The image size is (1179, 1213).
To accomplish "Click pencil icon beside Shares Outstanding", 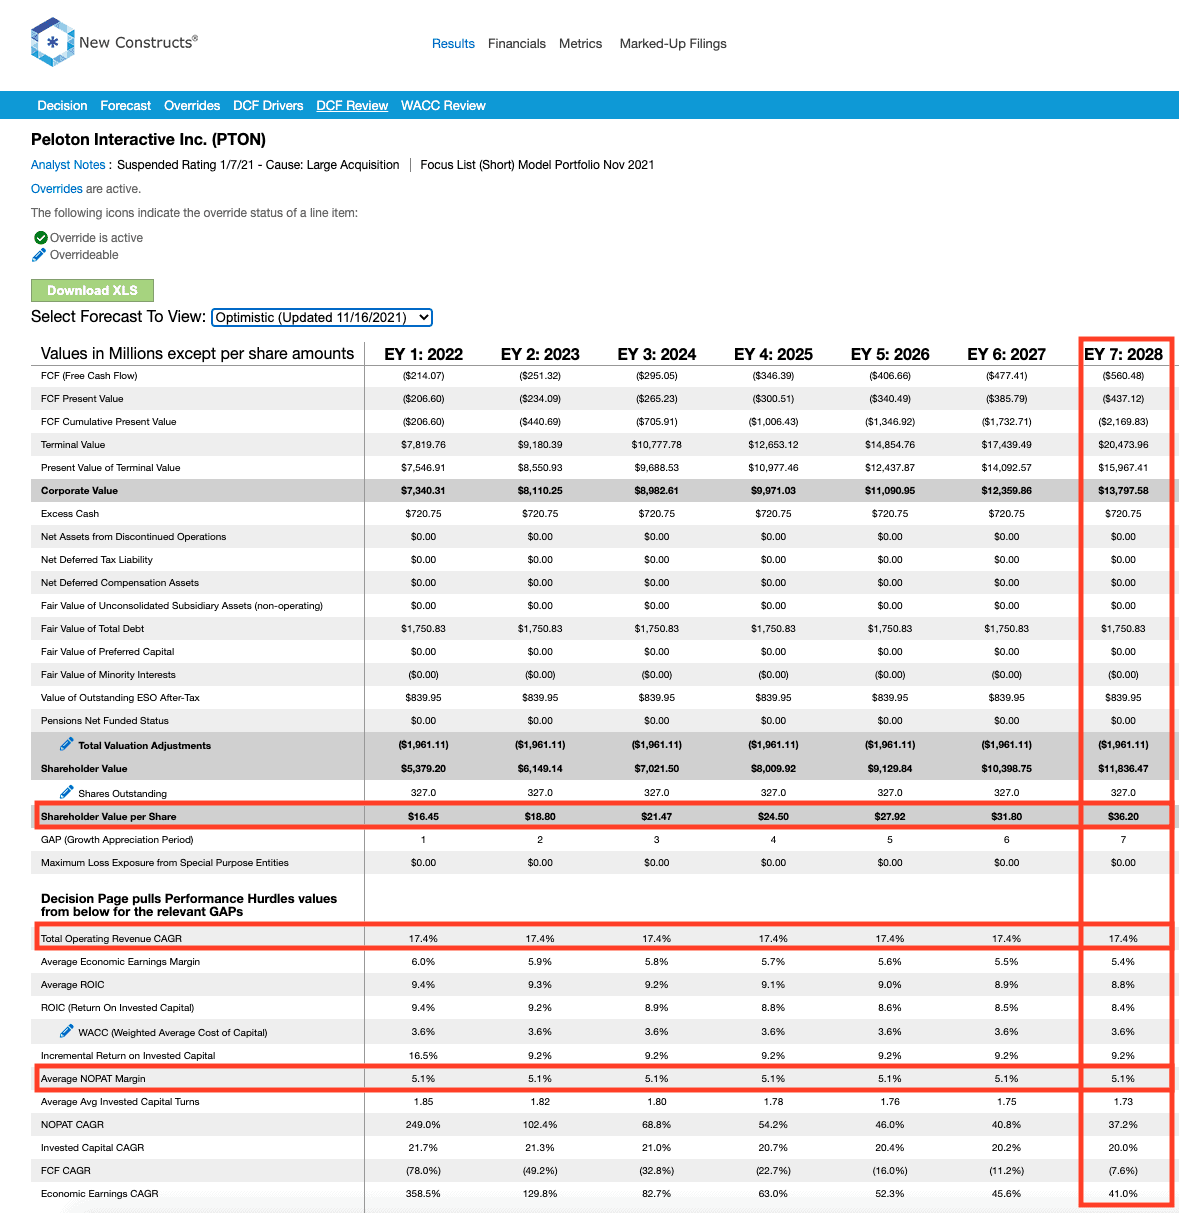I will (x=66, y=792).
